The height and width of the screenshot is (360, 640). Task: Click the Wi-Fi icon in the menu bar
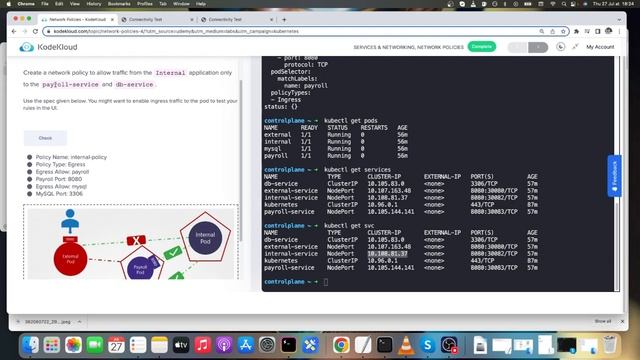[x=553, y=4]
